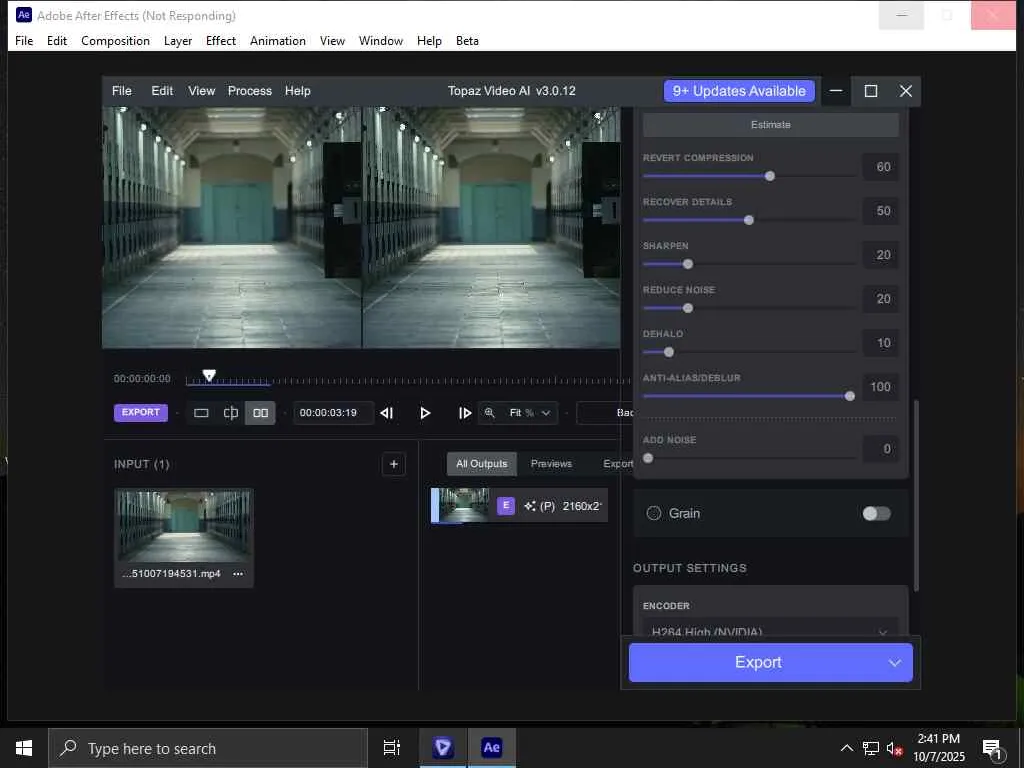
Task: Open the Process menu in Topaz
Action: pos(249,91)
